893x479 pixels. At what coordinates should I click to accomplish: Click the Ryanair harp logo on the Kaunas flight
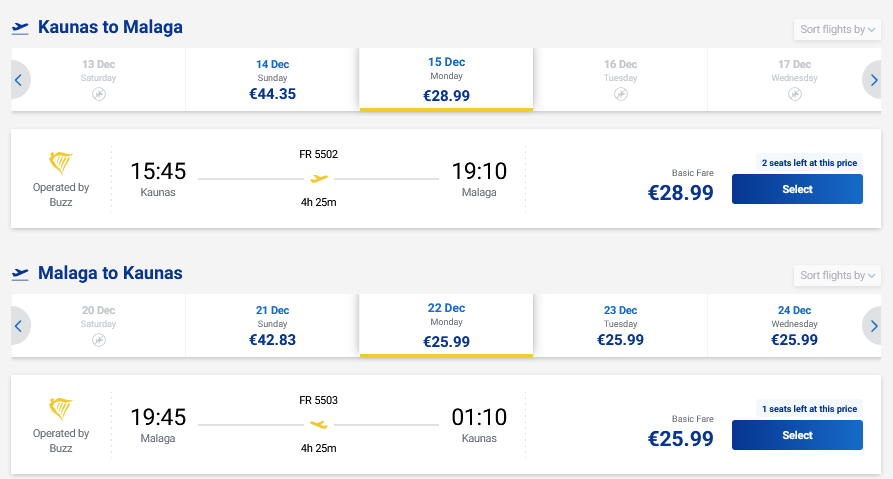pyautogui.click(x=61, y=163)
